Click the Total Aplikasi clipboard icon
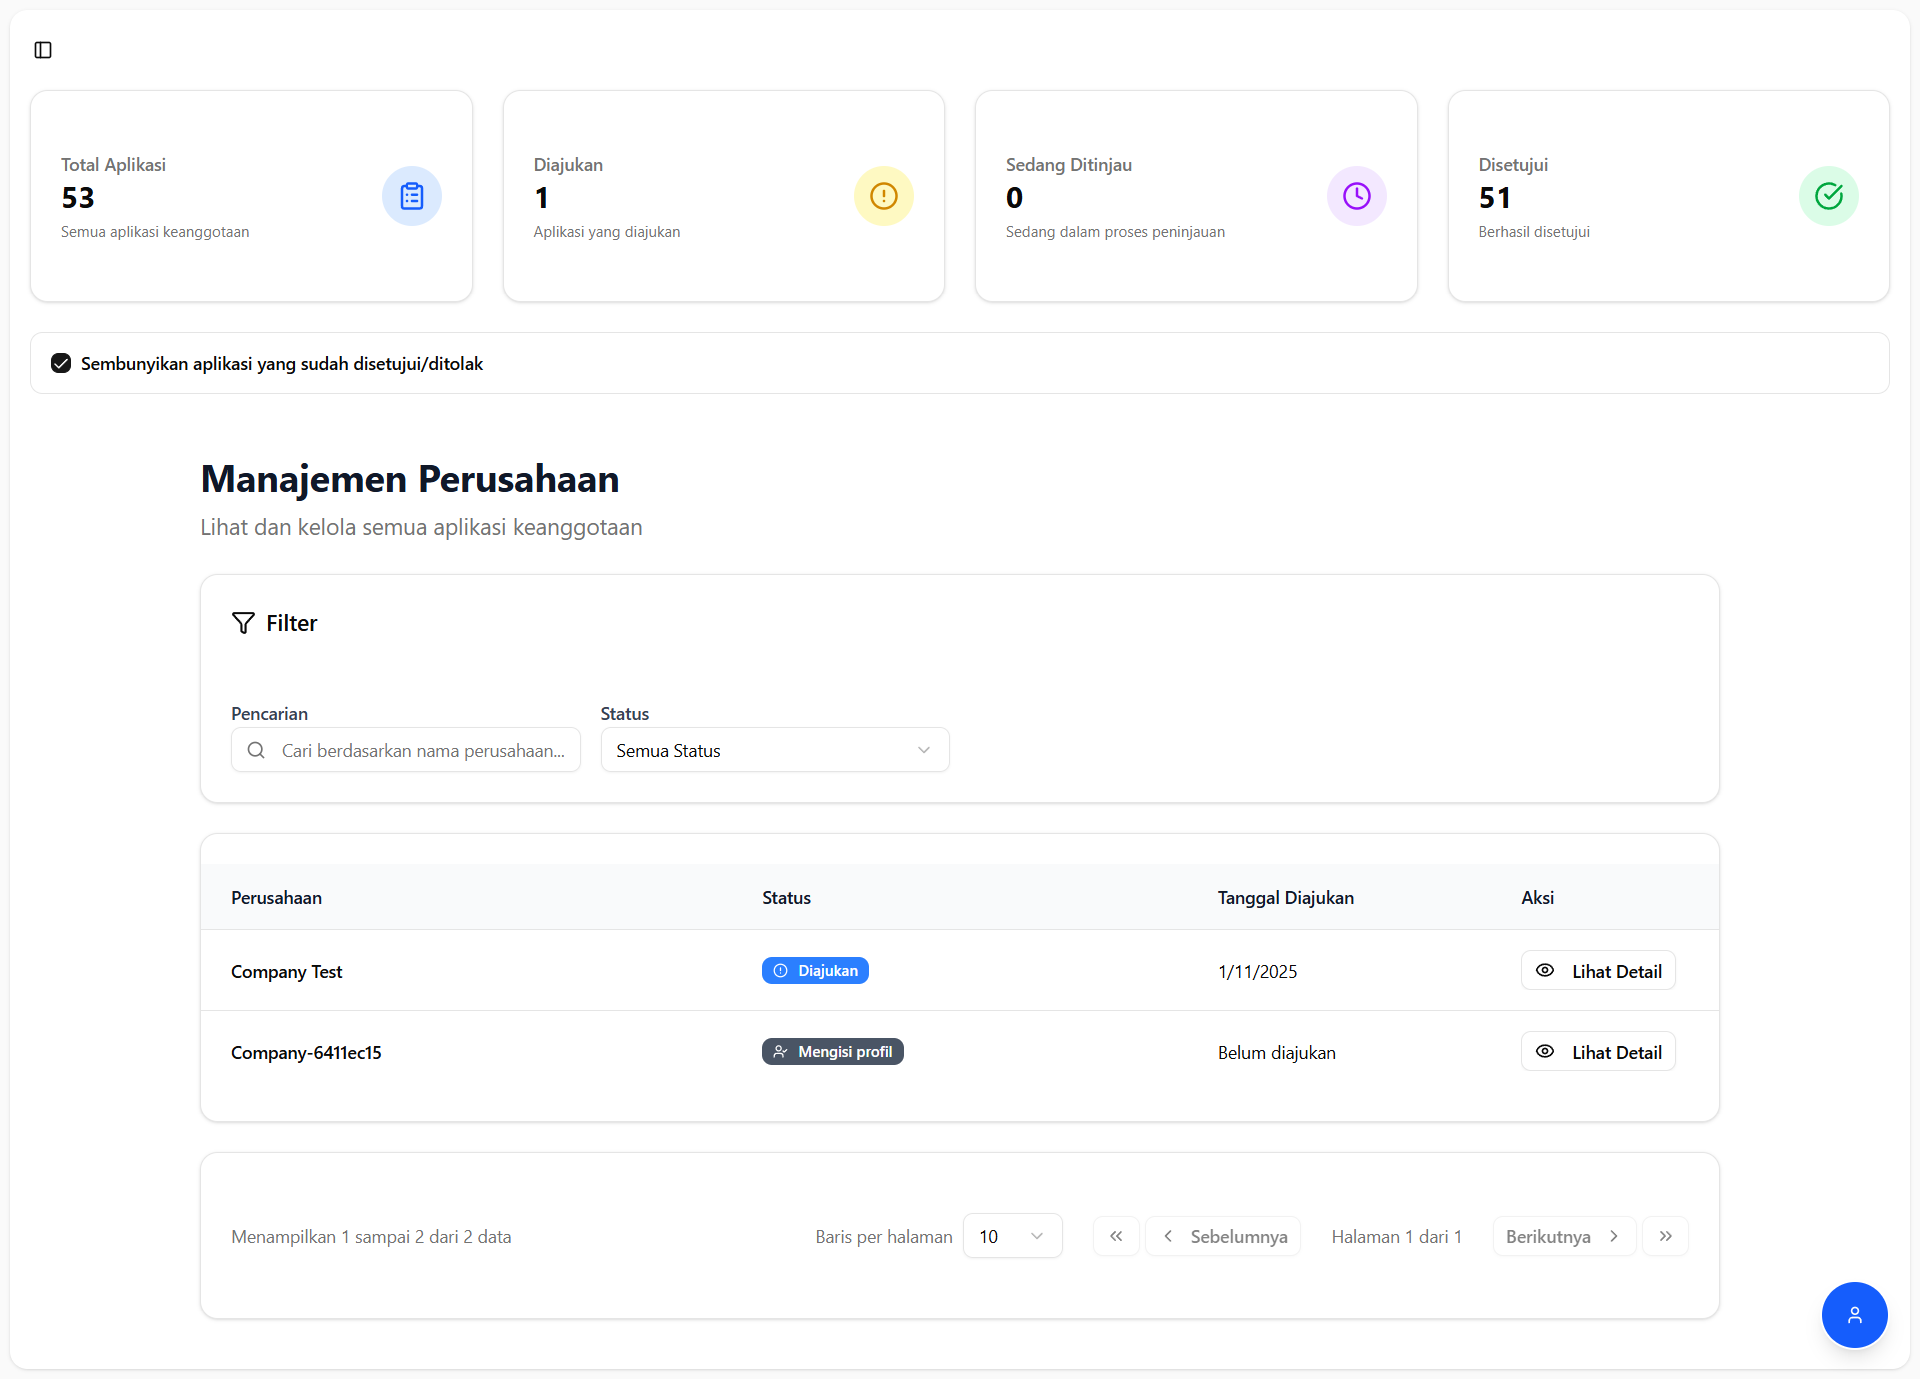The image size is (1920, 1380). coord(411,196)
